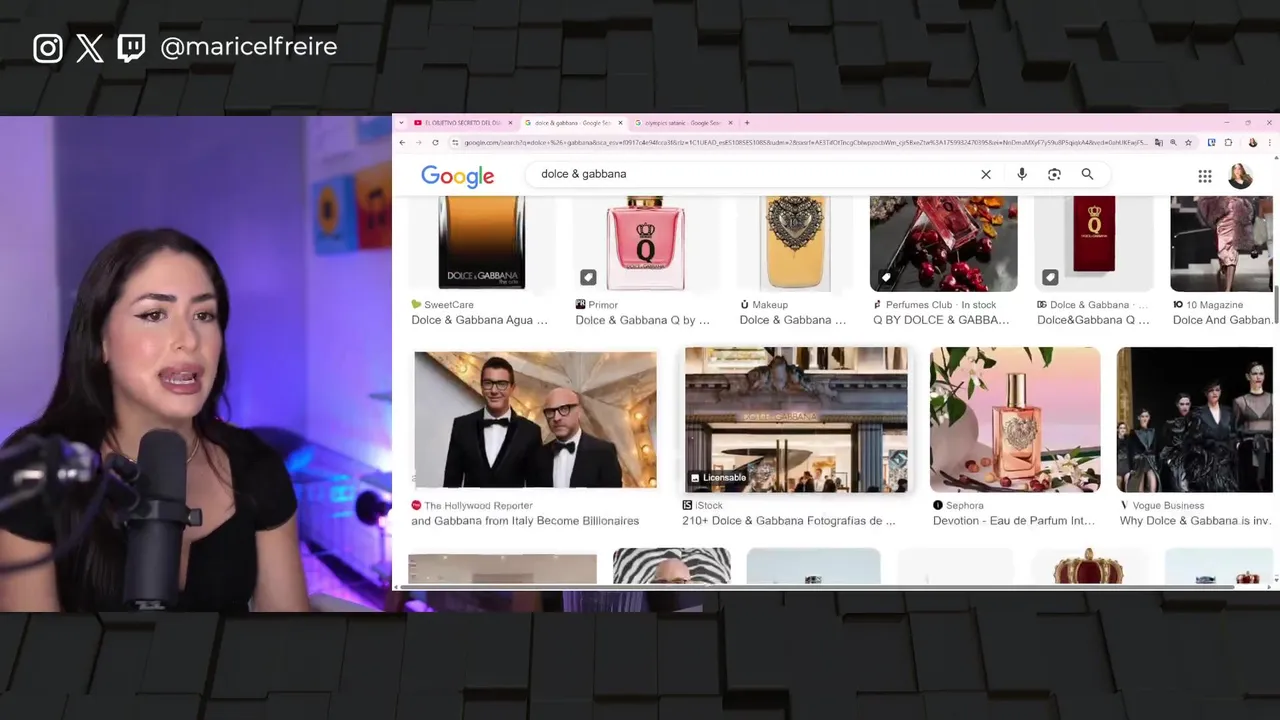Click 'and Gabbana from Italy Become Billionaires' title
This screenshot has height=720, width=1280.
[525, 521]
